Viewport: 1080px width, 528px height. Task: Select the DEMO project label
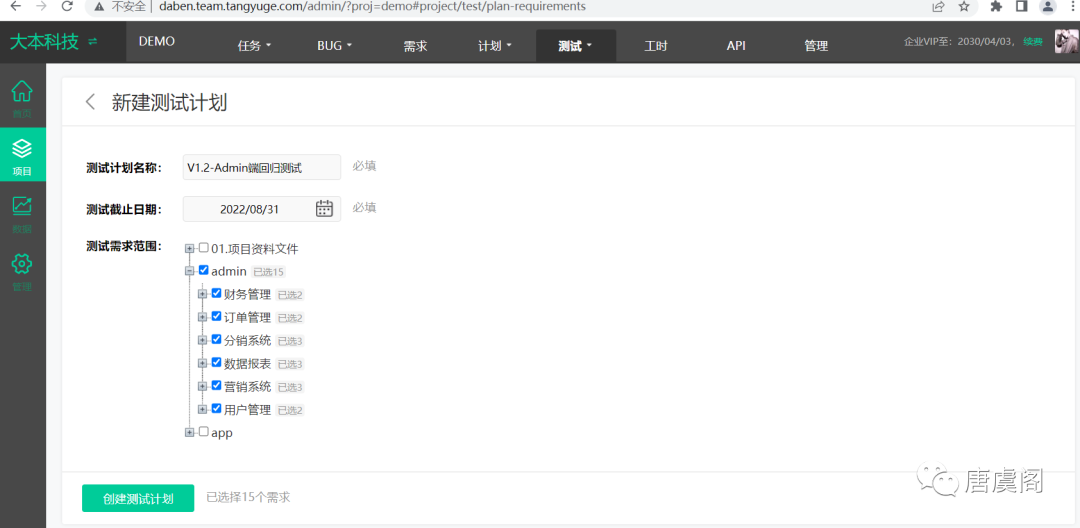point(157,41)
